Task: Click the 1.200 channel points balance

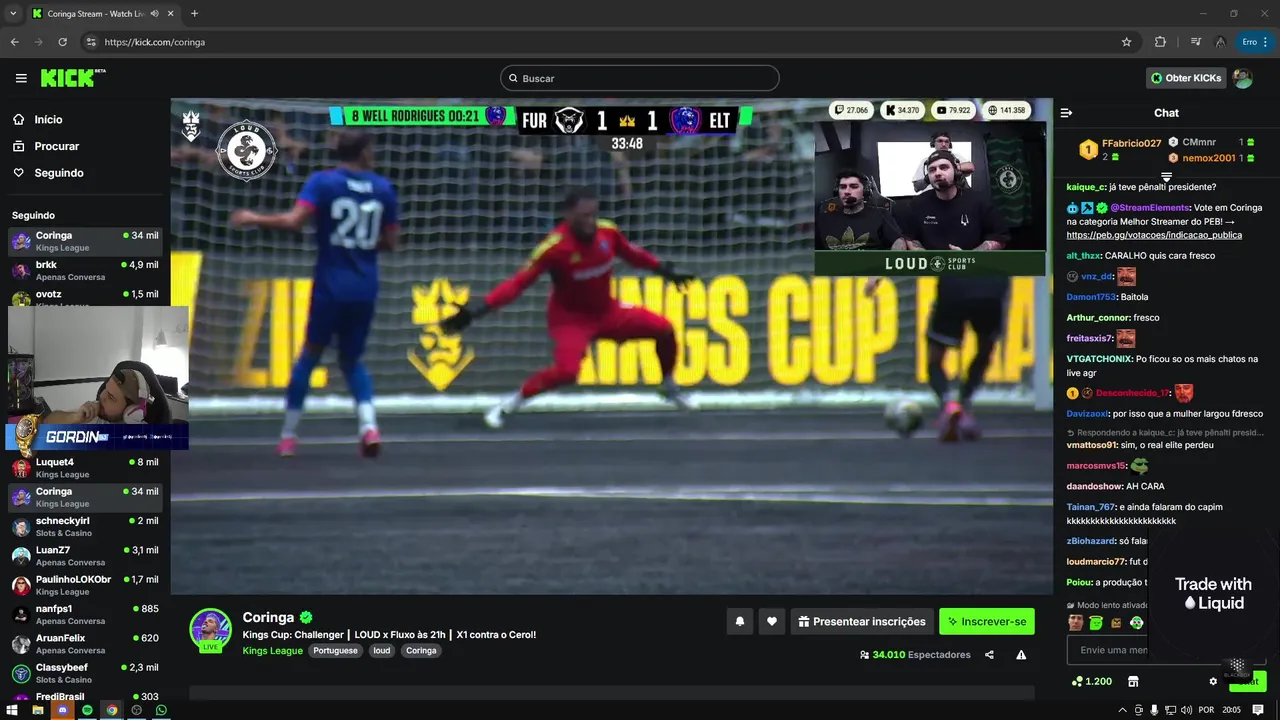Action: (x=1091, y=681)
